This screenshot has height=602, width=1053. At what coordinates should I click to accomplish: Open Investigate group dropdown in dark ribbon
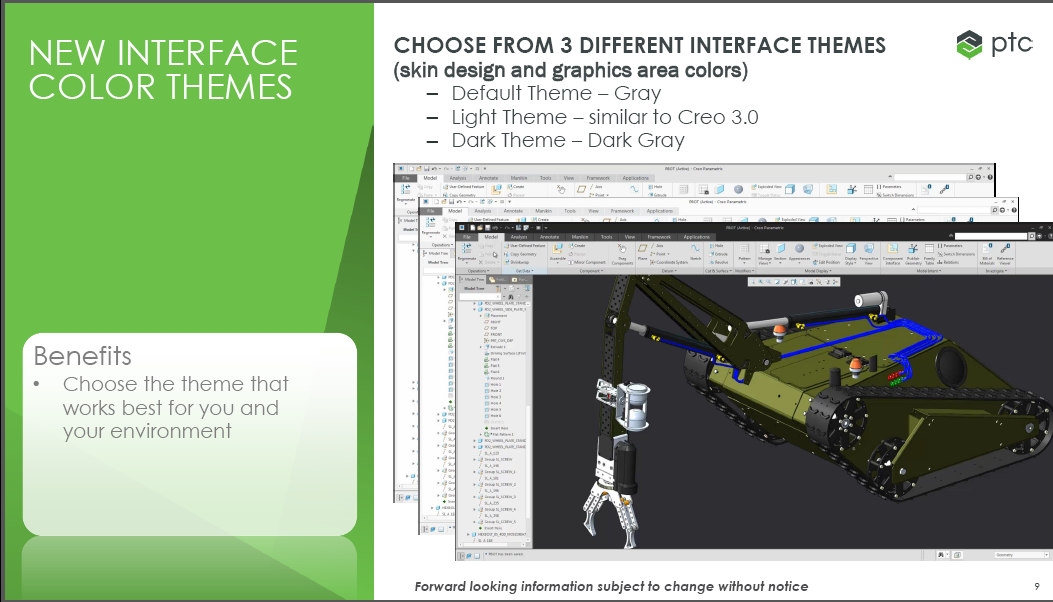tap(996, 271)
